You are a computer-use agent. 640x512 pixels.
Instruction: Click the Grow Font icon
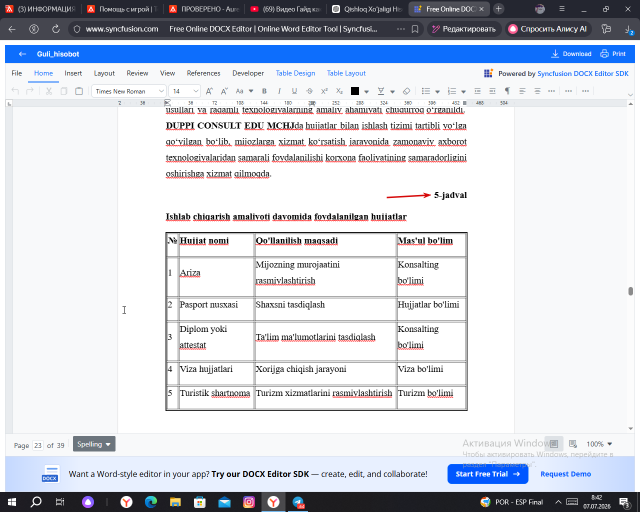[209, 91]
